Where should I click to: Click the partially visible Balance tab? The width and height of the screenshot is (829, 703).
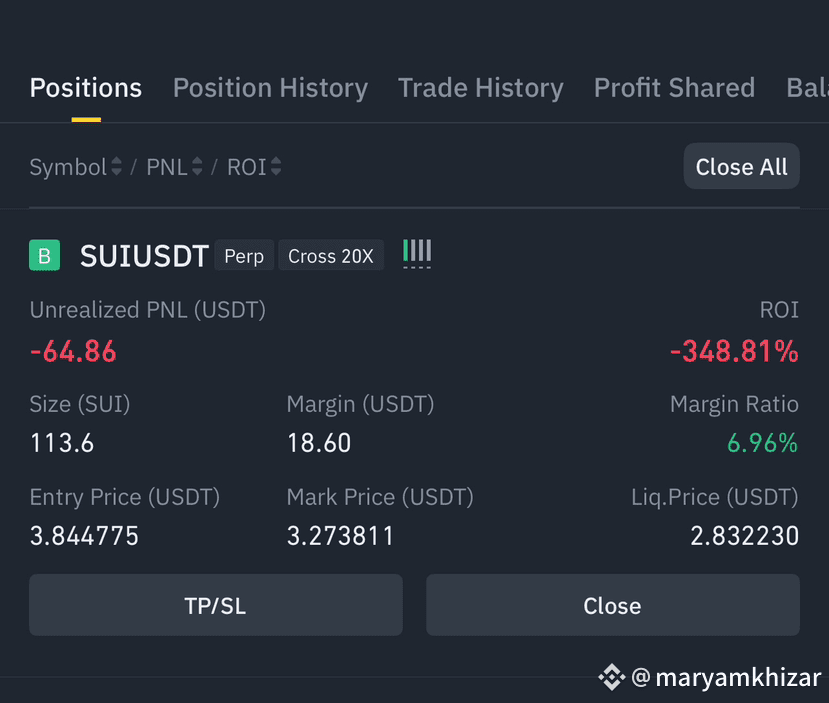[807, 88]
